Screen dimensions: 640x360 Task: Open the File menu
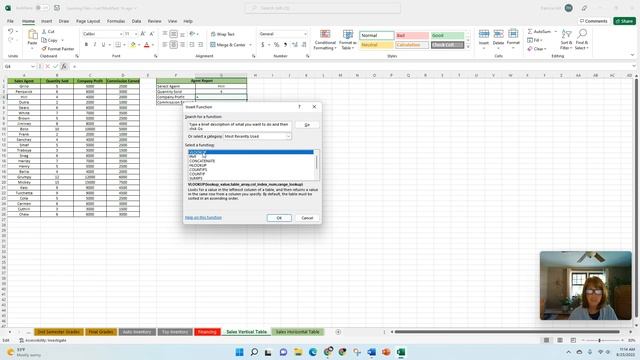[10, 21]
